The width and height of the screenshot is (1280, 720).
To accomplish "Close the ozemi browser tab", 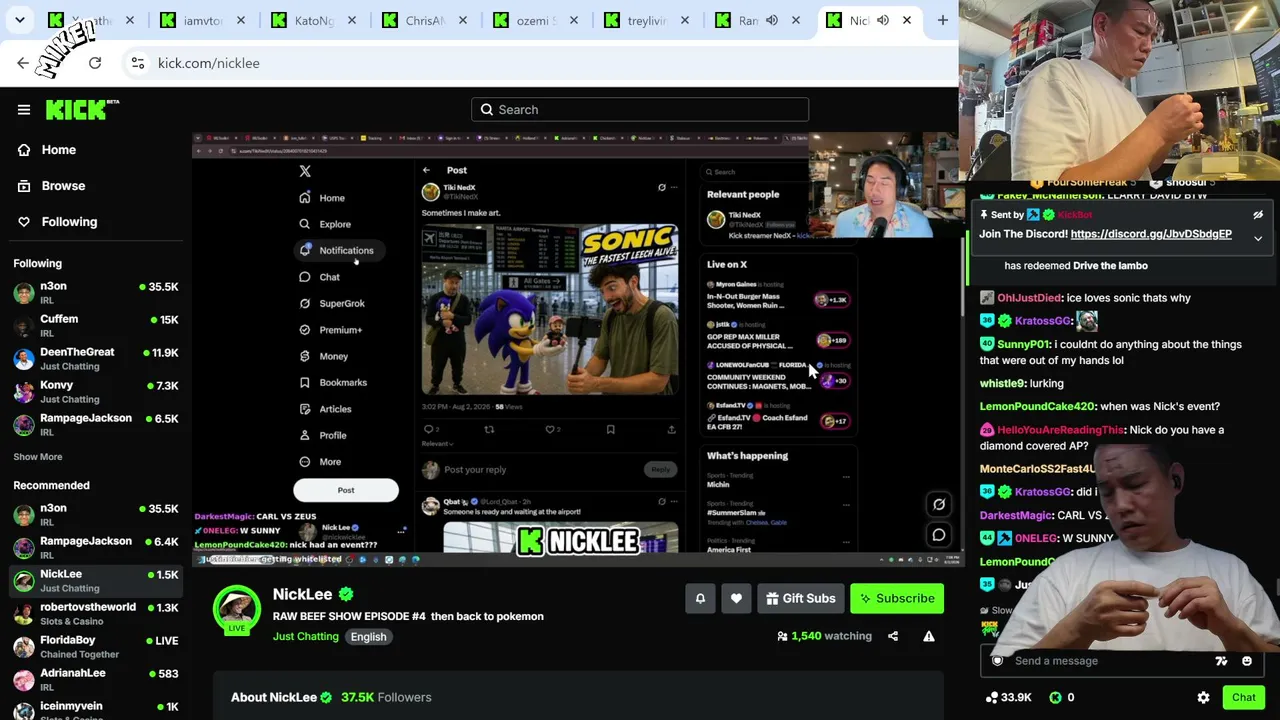I will pyautogui.click(x=574, y=20).
